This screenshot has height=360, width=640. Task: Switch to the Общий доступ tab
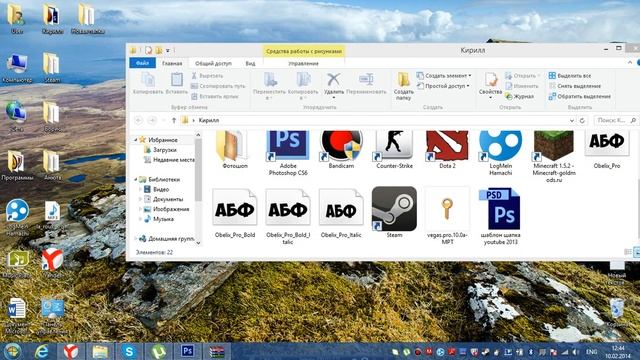pyautogui.click(x=213, y=63)
